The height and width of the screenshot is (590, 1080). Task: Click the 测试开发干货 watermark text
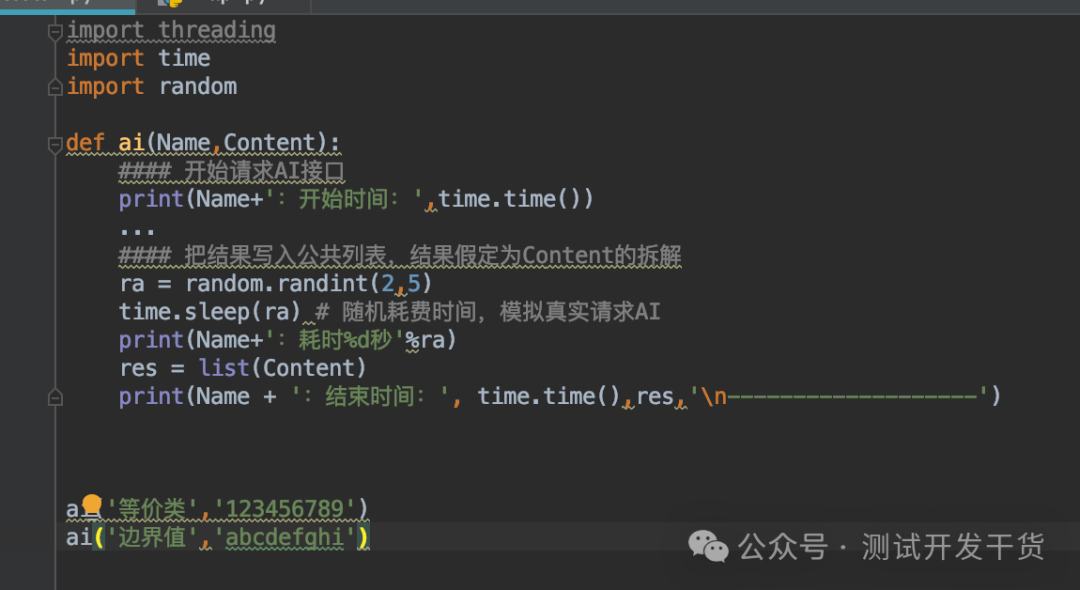[953, 547]
